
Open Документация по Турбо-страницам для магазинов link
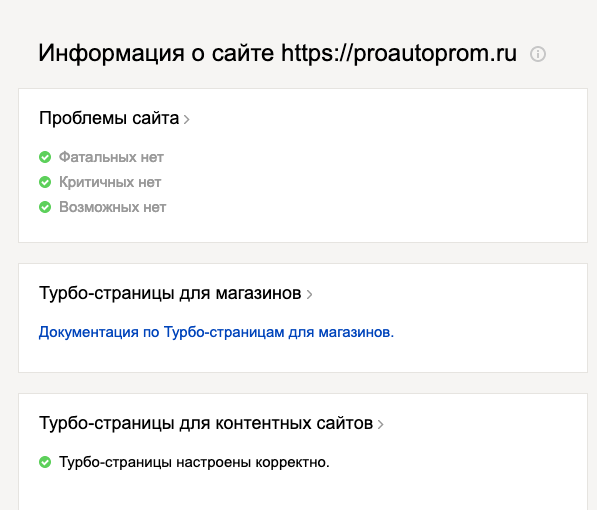point(216,332)
